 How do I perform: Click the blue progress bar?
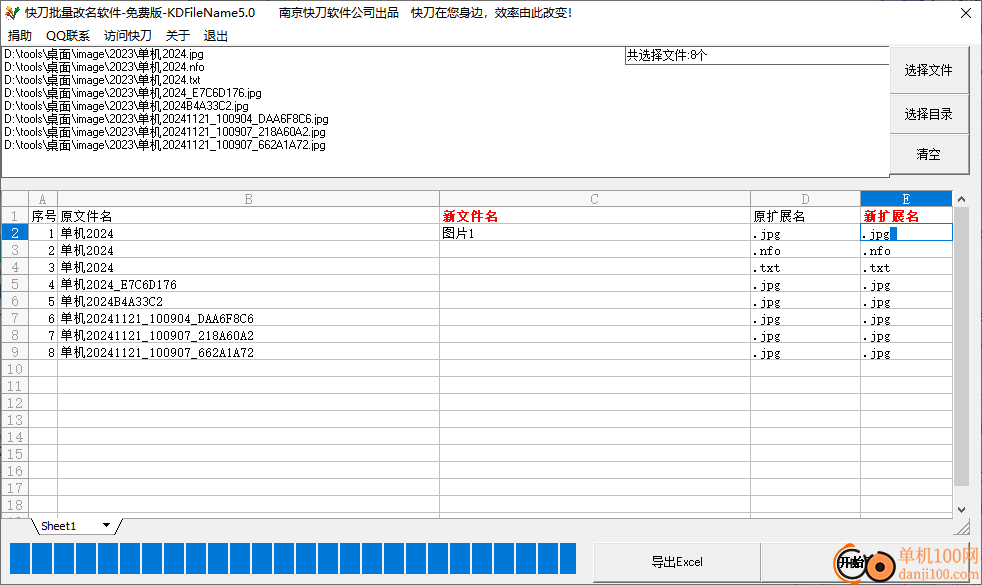(292, 559)
